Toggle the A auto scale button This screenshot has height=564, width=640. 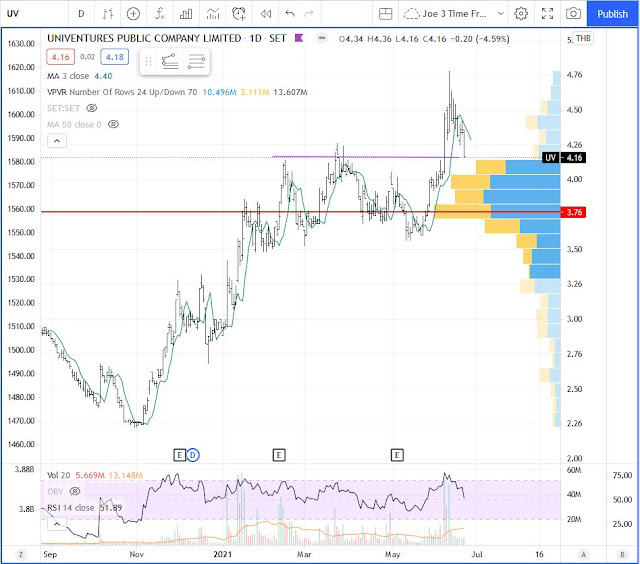(583, 554)
